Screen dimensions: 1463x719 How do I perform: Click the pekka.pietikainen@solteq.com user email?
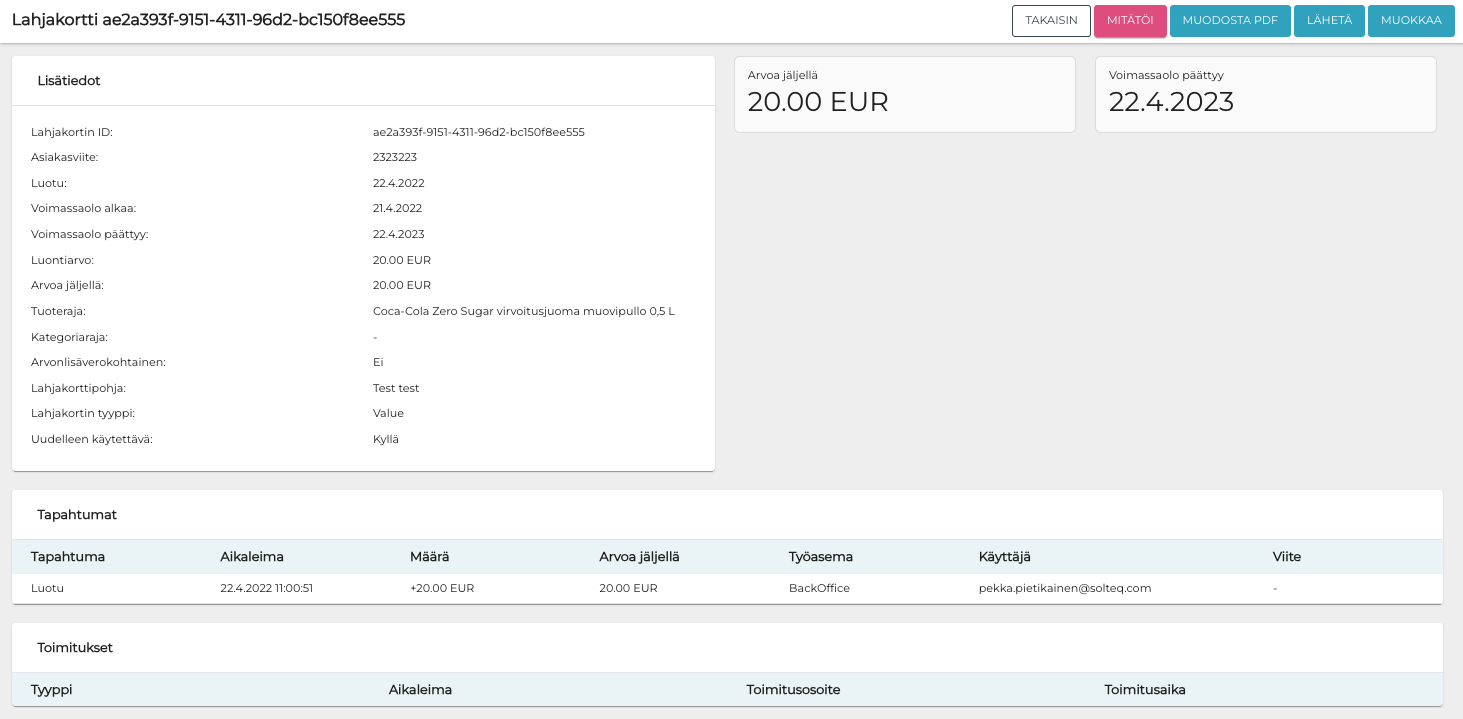coord(1064,588)
